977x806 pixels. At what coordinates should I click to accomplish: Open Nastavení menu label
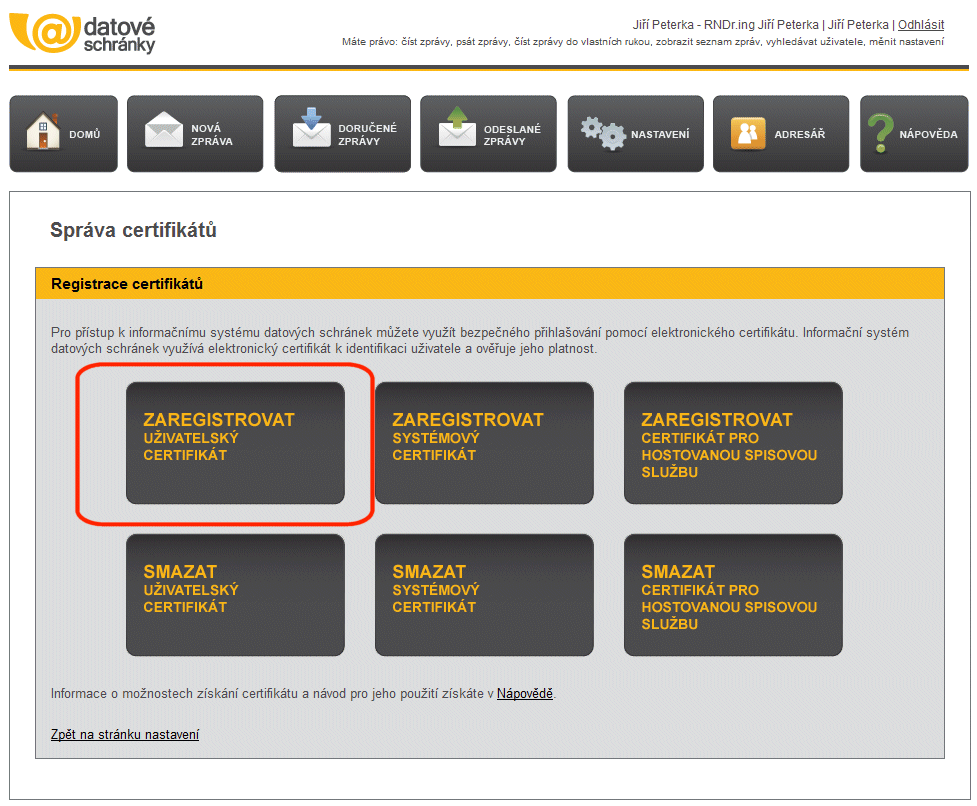[660, 134]
